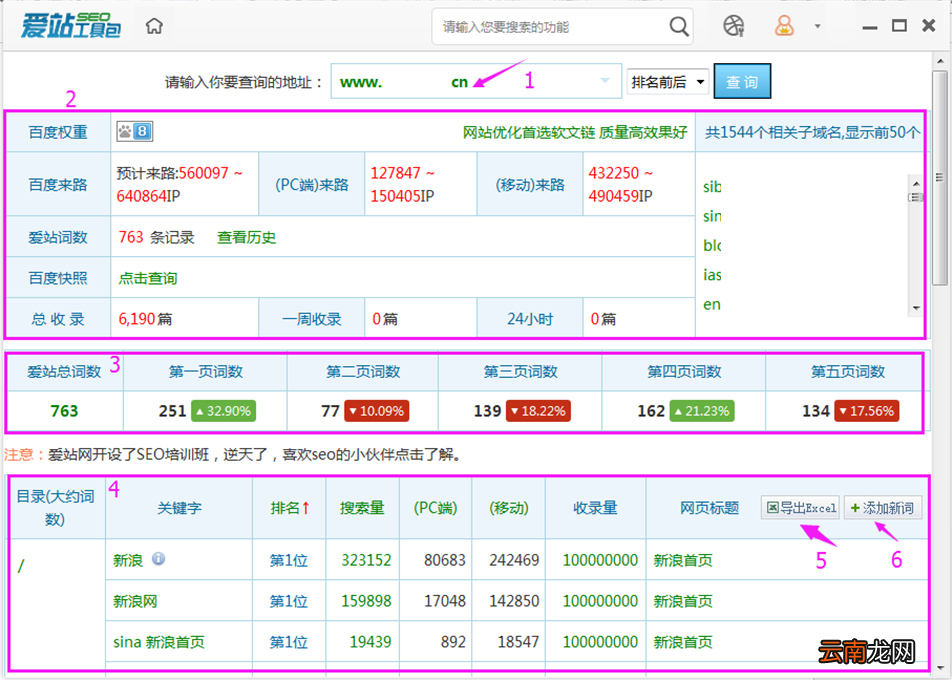The height and width of the screenshot is (680, 952).
Task: Click the 17.56% fifth page badge
Action: click(866, 411)
